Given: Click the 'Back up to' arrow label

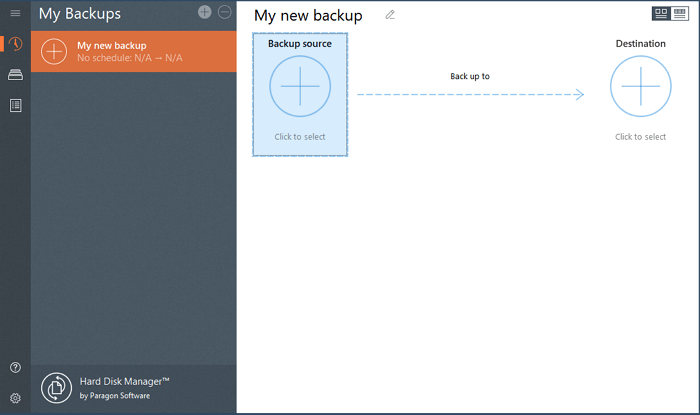Looking at the screenshot, I should coord(470,76).
